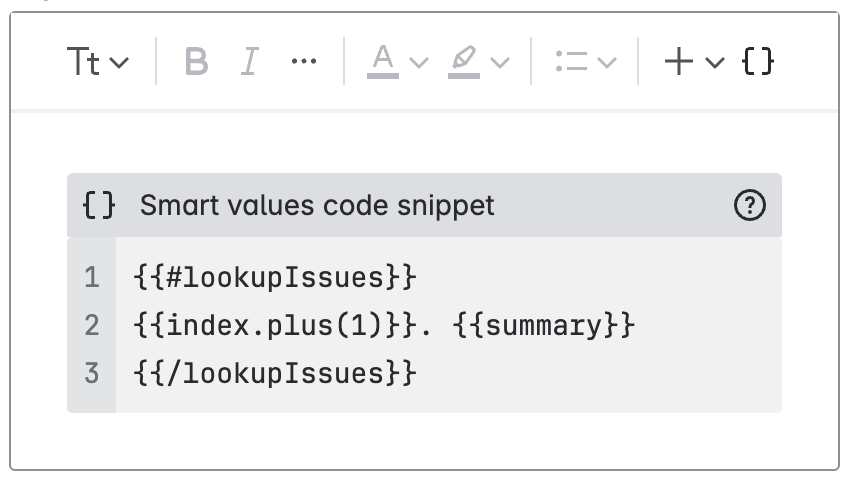Expand the insert menu chevron
The height and width of the screenshot is (486, 850).
714,63
